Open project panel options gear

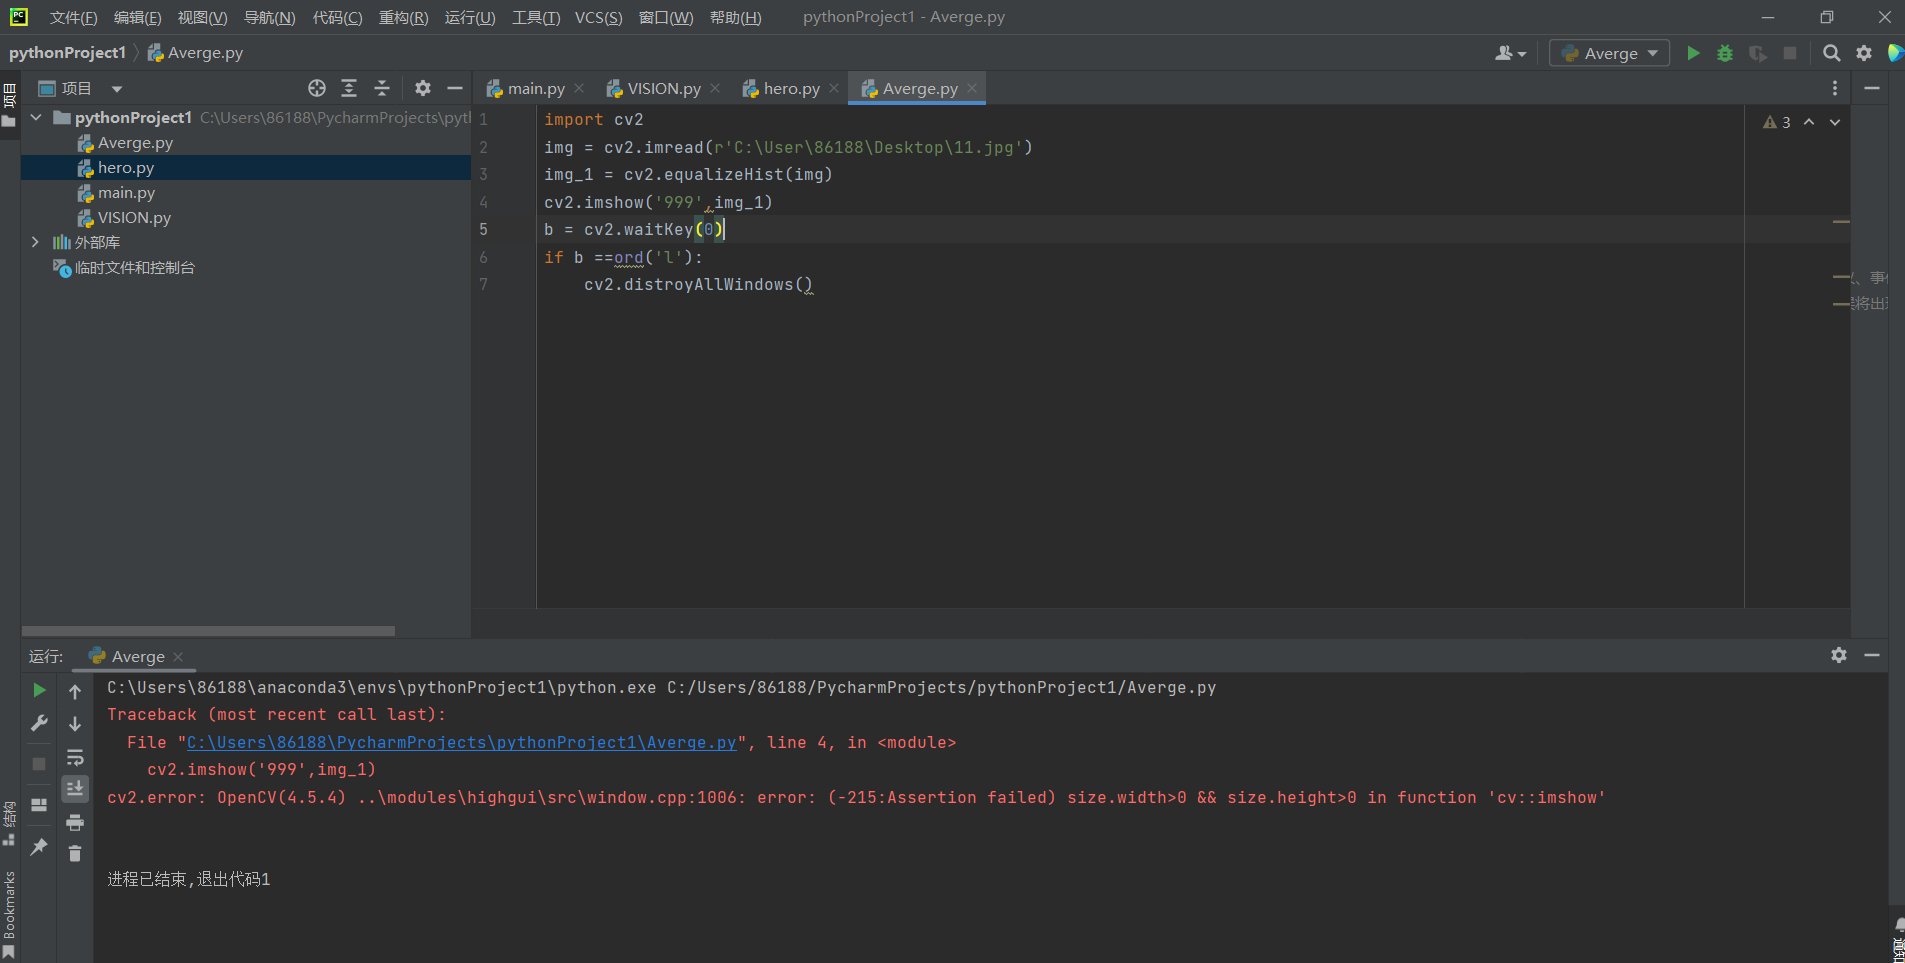pyautogui.click(x=423, y=88)
